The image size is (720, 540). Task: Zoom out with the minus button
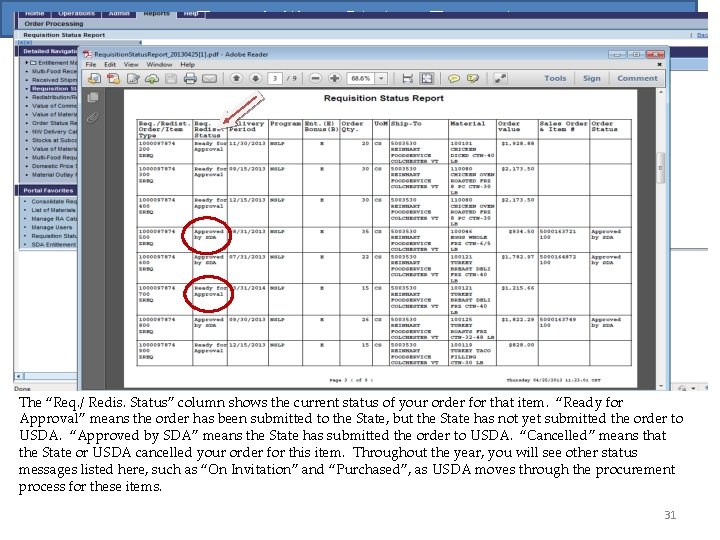click(x=315, y=79)
